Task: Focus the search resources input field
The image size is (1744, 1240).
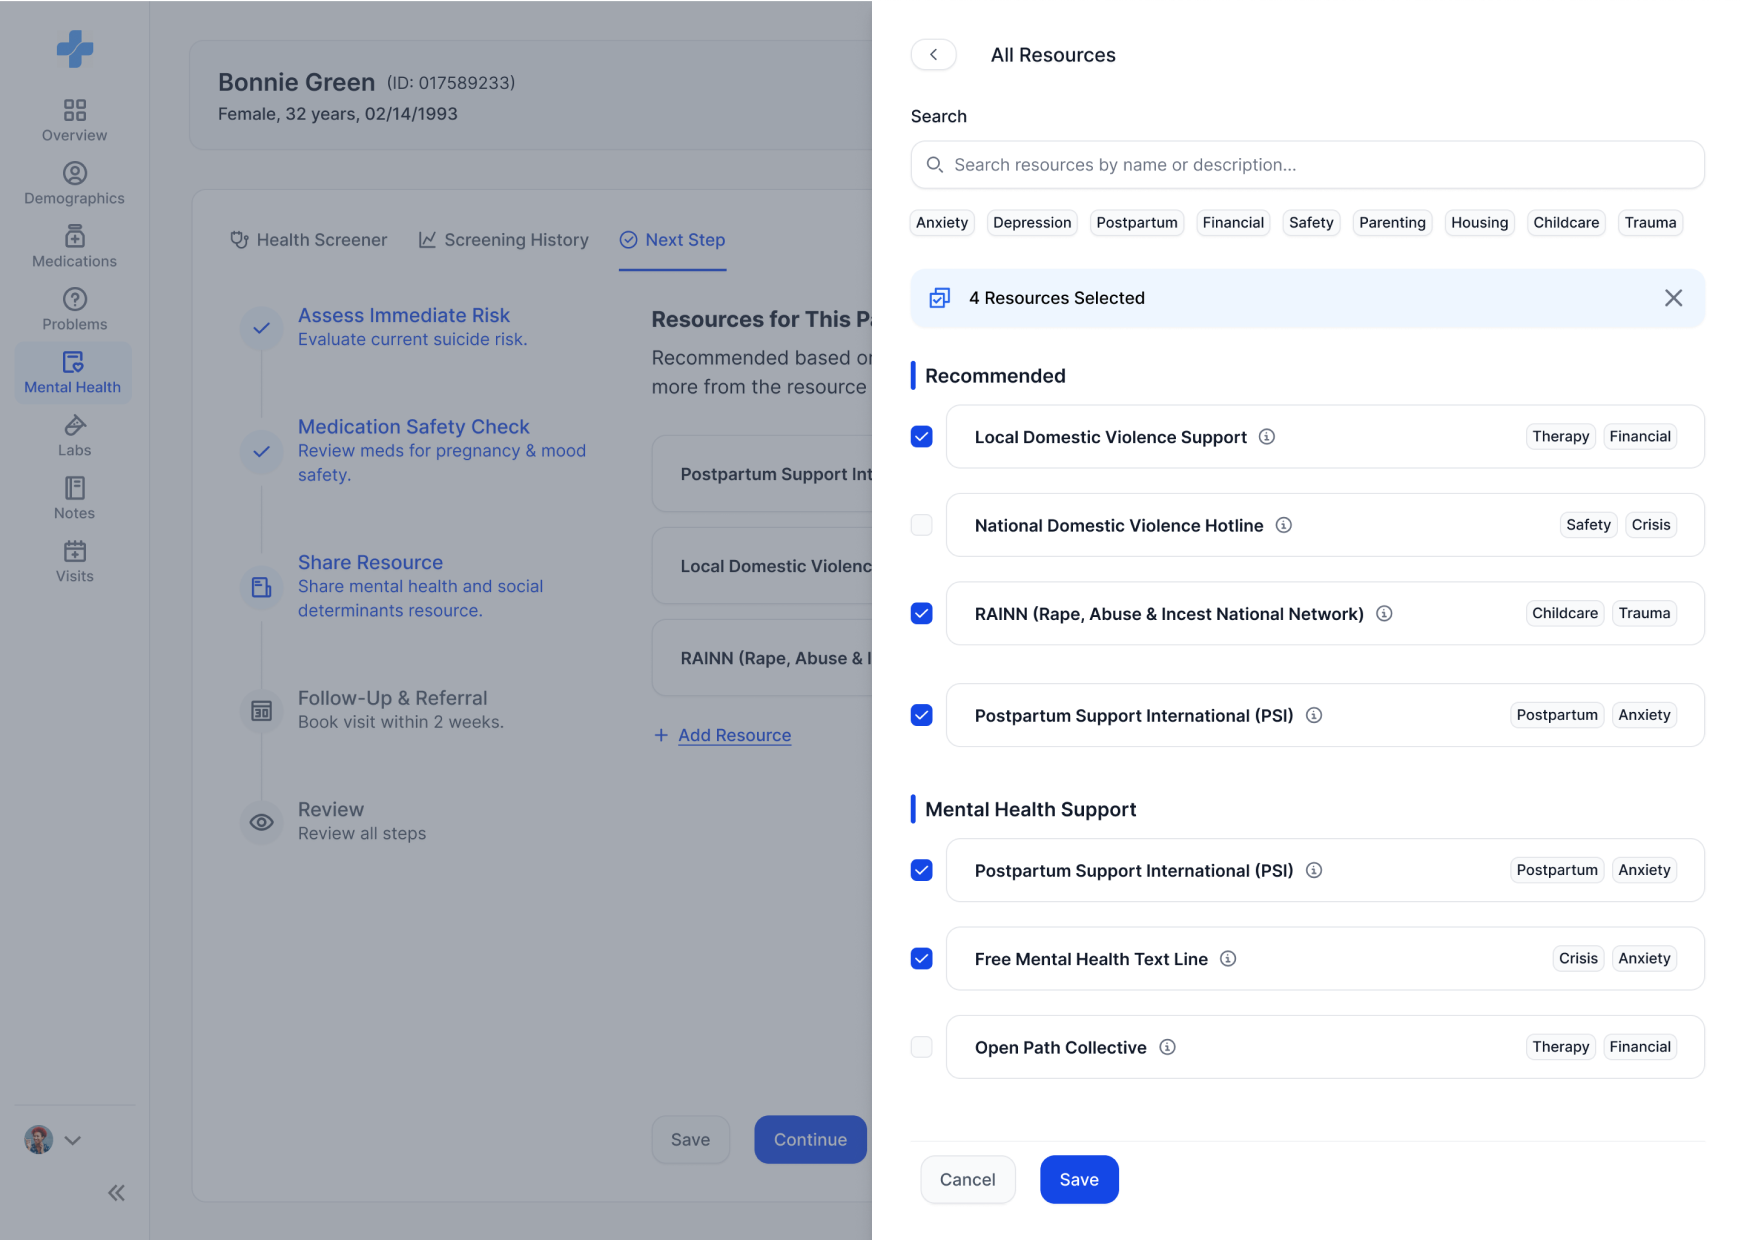Action: tap(1307, 165)
